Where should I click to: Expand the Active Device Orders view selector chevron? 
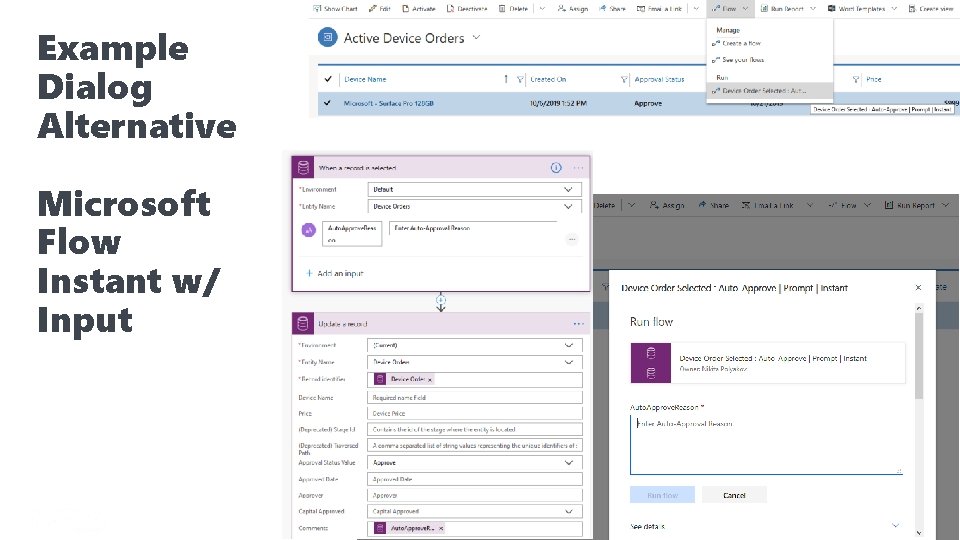tap(476, 37)
